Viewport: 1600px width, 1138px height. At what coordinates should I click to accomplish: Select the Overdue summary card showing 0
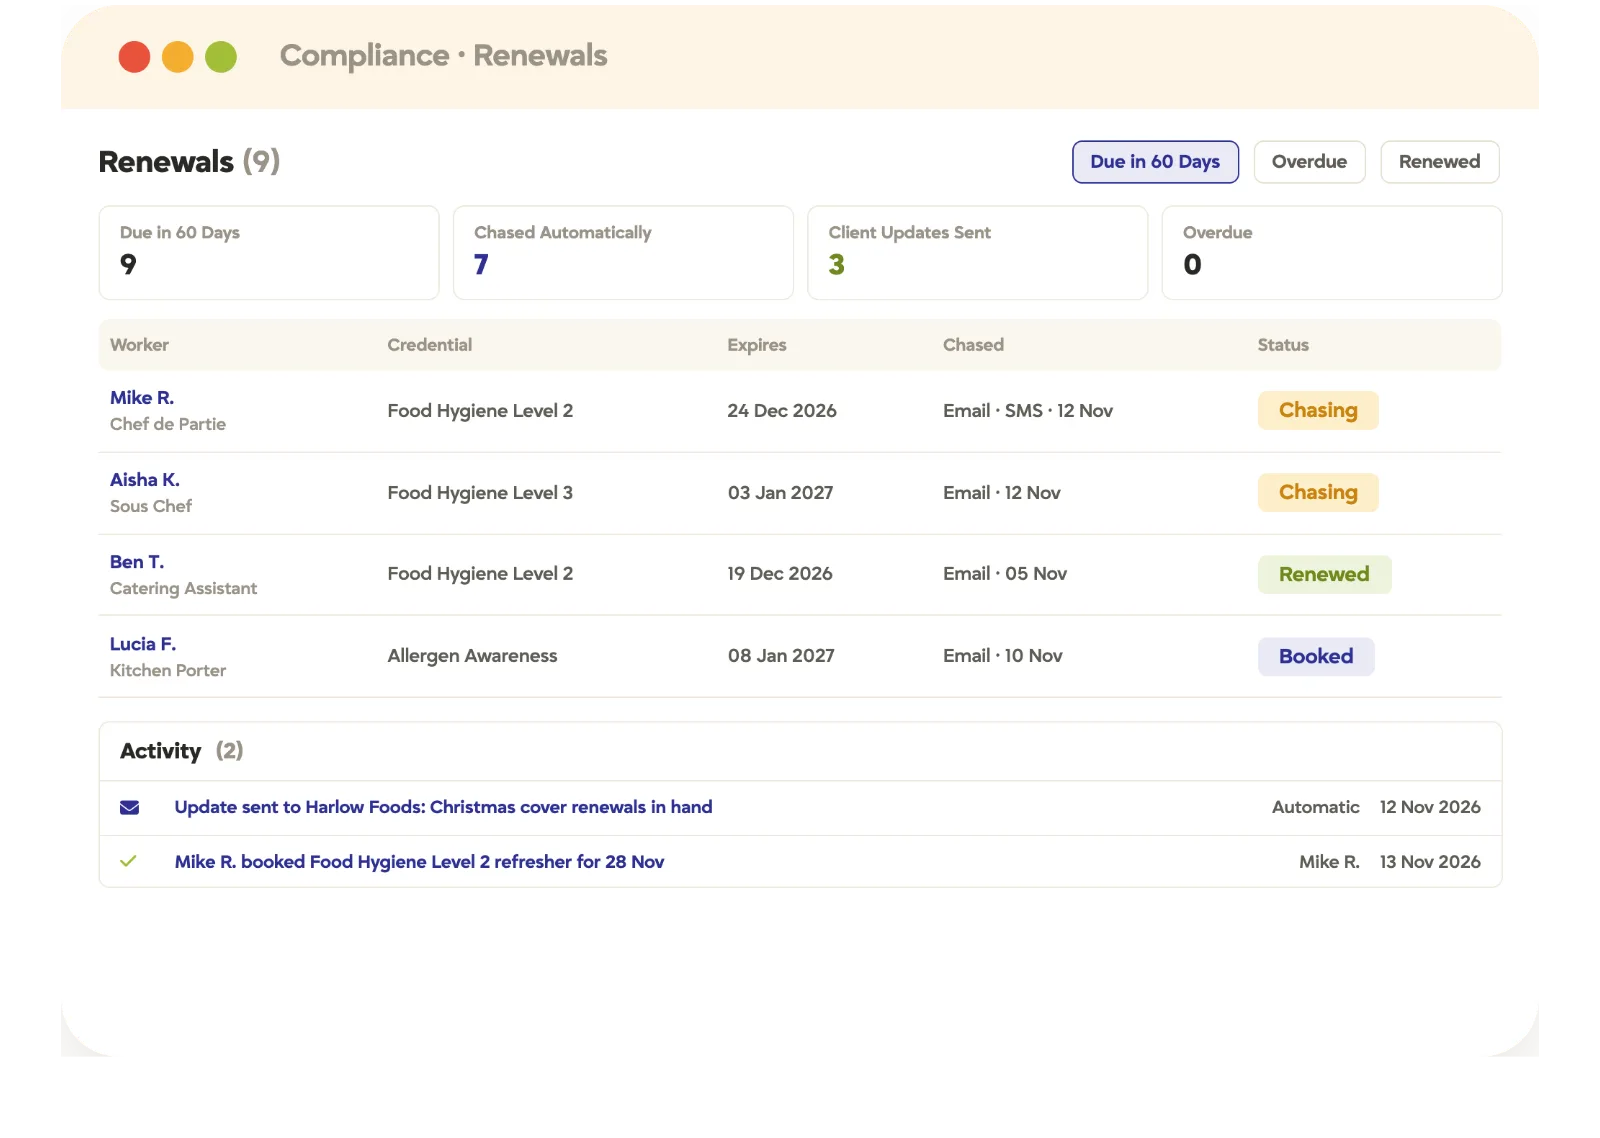(1332, 253)
